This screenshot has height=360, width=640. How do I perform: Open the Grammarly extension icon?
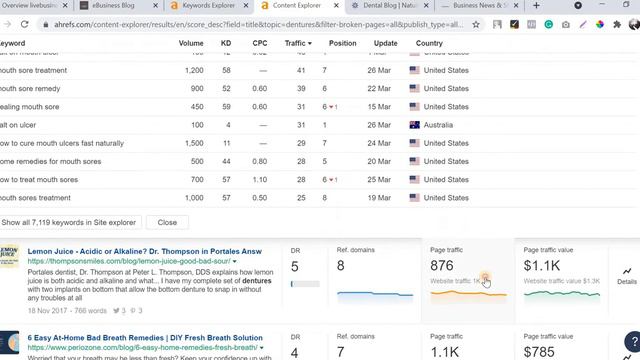coord(549,24)
